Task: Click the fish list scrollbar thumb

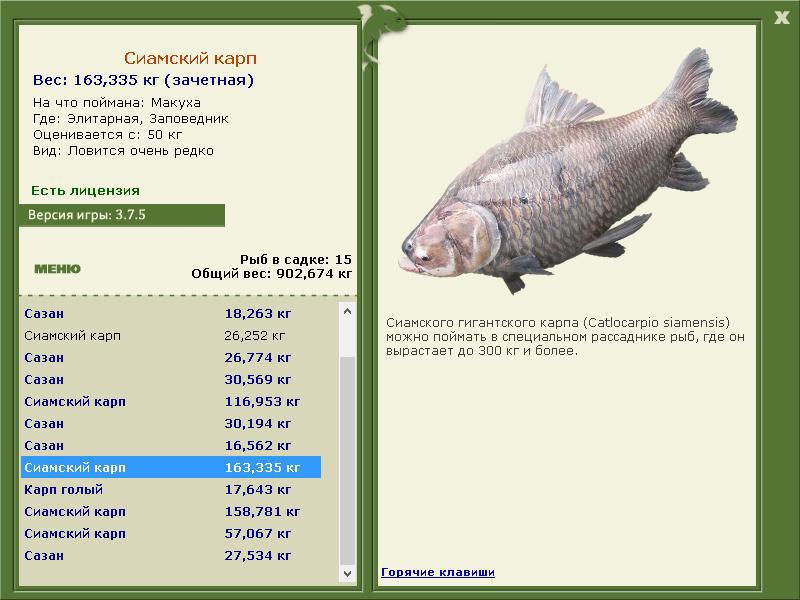Action: click(347, 461)
